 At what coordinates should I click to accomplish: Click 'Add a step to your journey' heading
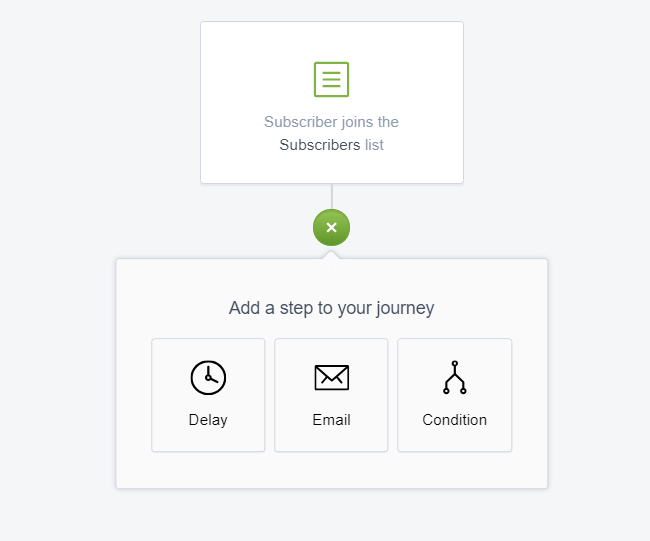[x=332, y=308]
